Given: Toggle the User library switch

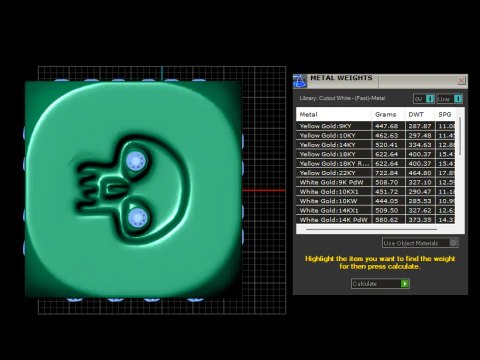Looking at the screenshot, I should coord(449,99).
